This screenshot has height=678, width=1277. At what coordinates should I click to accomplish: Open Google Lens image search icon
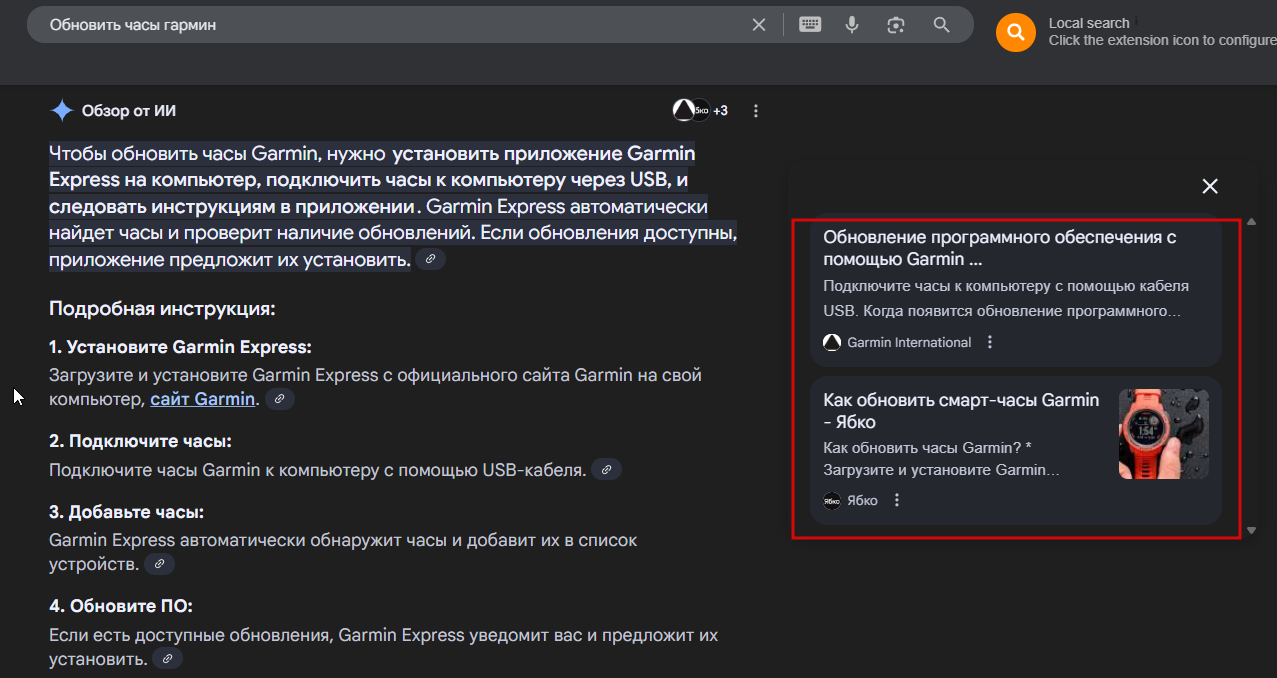tap(896, 25)
